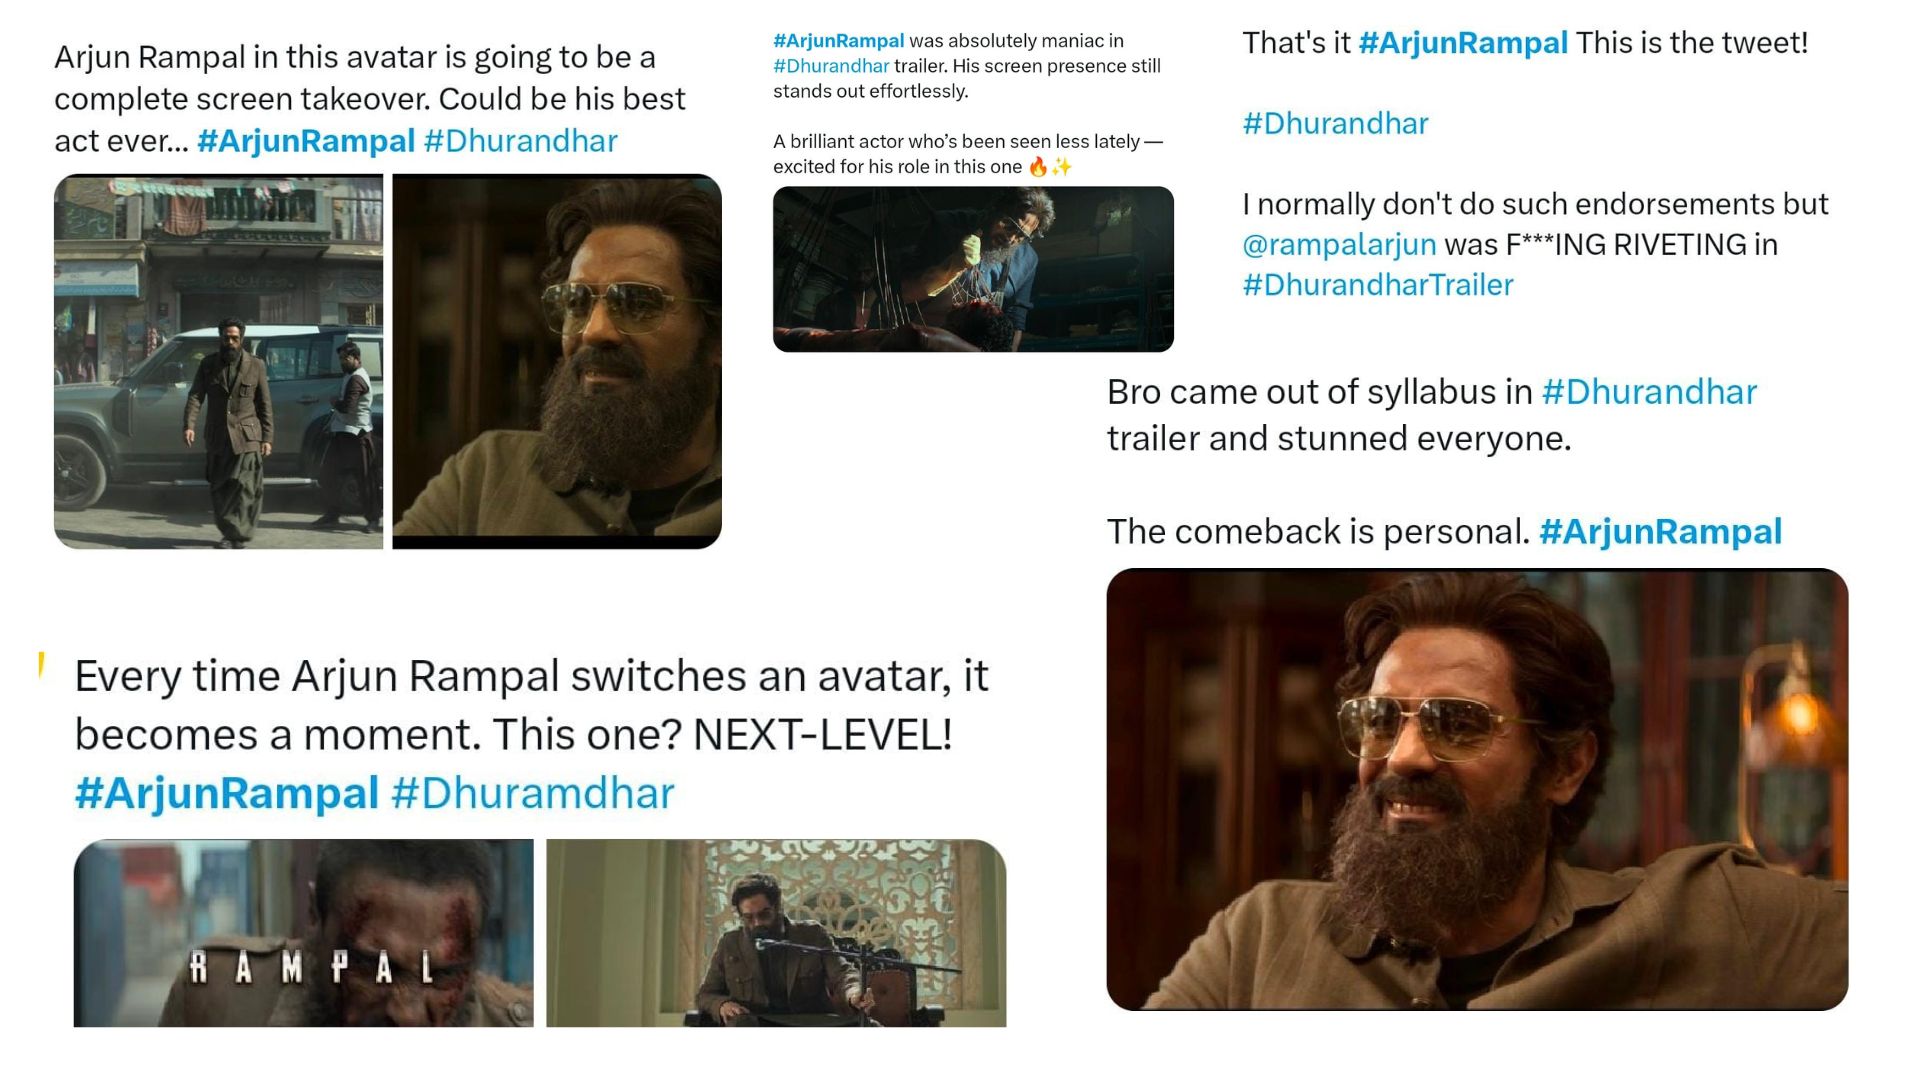This screenshot has height=1080, width=1920.
Task: Click standalone #Dhurandhar hashtag below 'That's it'
Action: tap(1335, 123)
